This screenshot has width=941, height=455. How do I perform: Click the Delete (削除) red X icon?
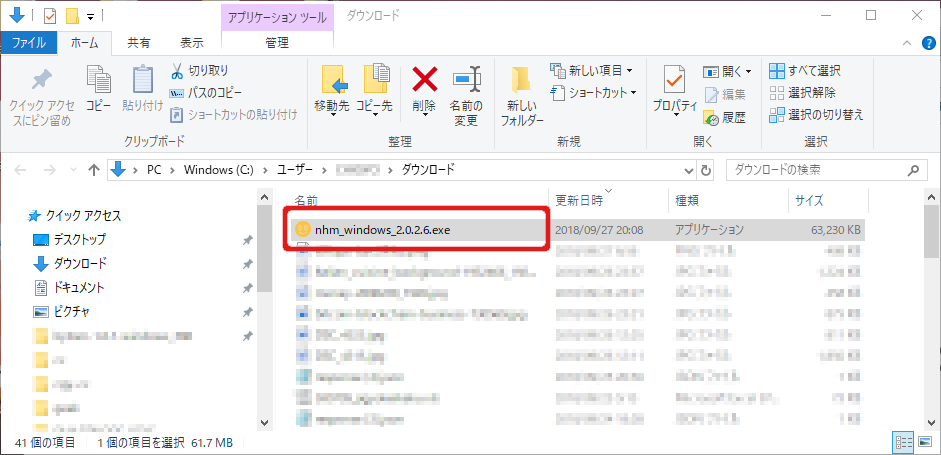425,80
